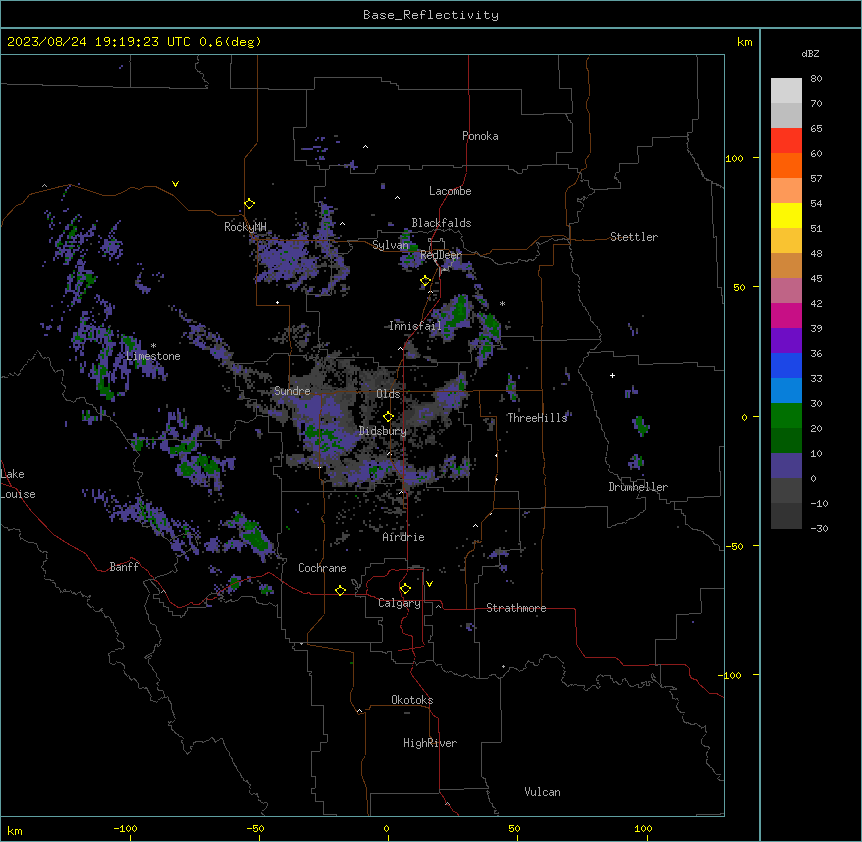Click the green 30 dBZ legend swatch

786,416
